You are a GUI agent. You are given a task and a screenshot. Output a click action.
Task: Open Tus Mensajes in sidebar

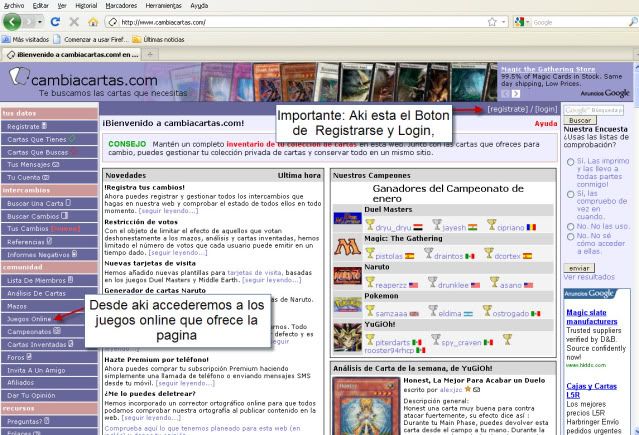29,165
